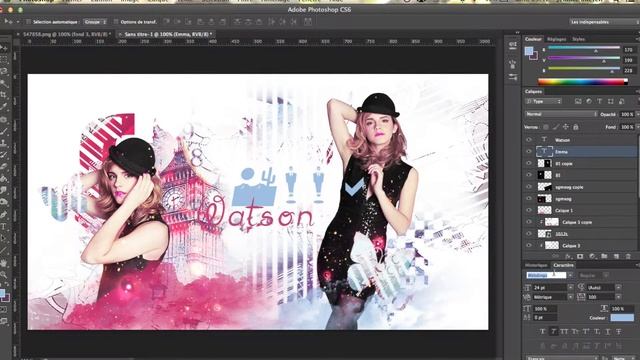Screen dimensions: 640x360
Task: Switch to the Styles tab
Action: pyautogui.click(x=578, y=39)
